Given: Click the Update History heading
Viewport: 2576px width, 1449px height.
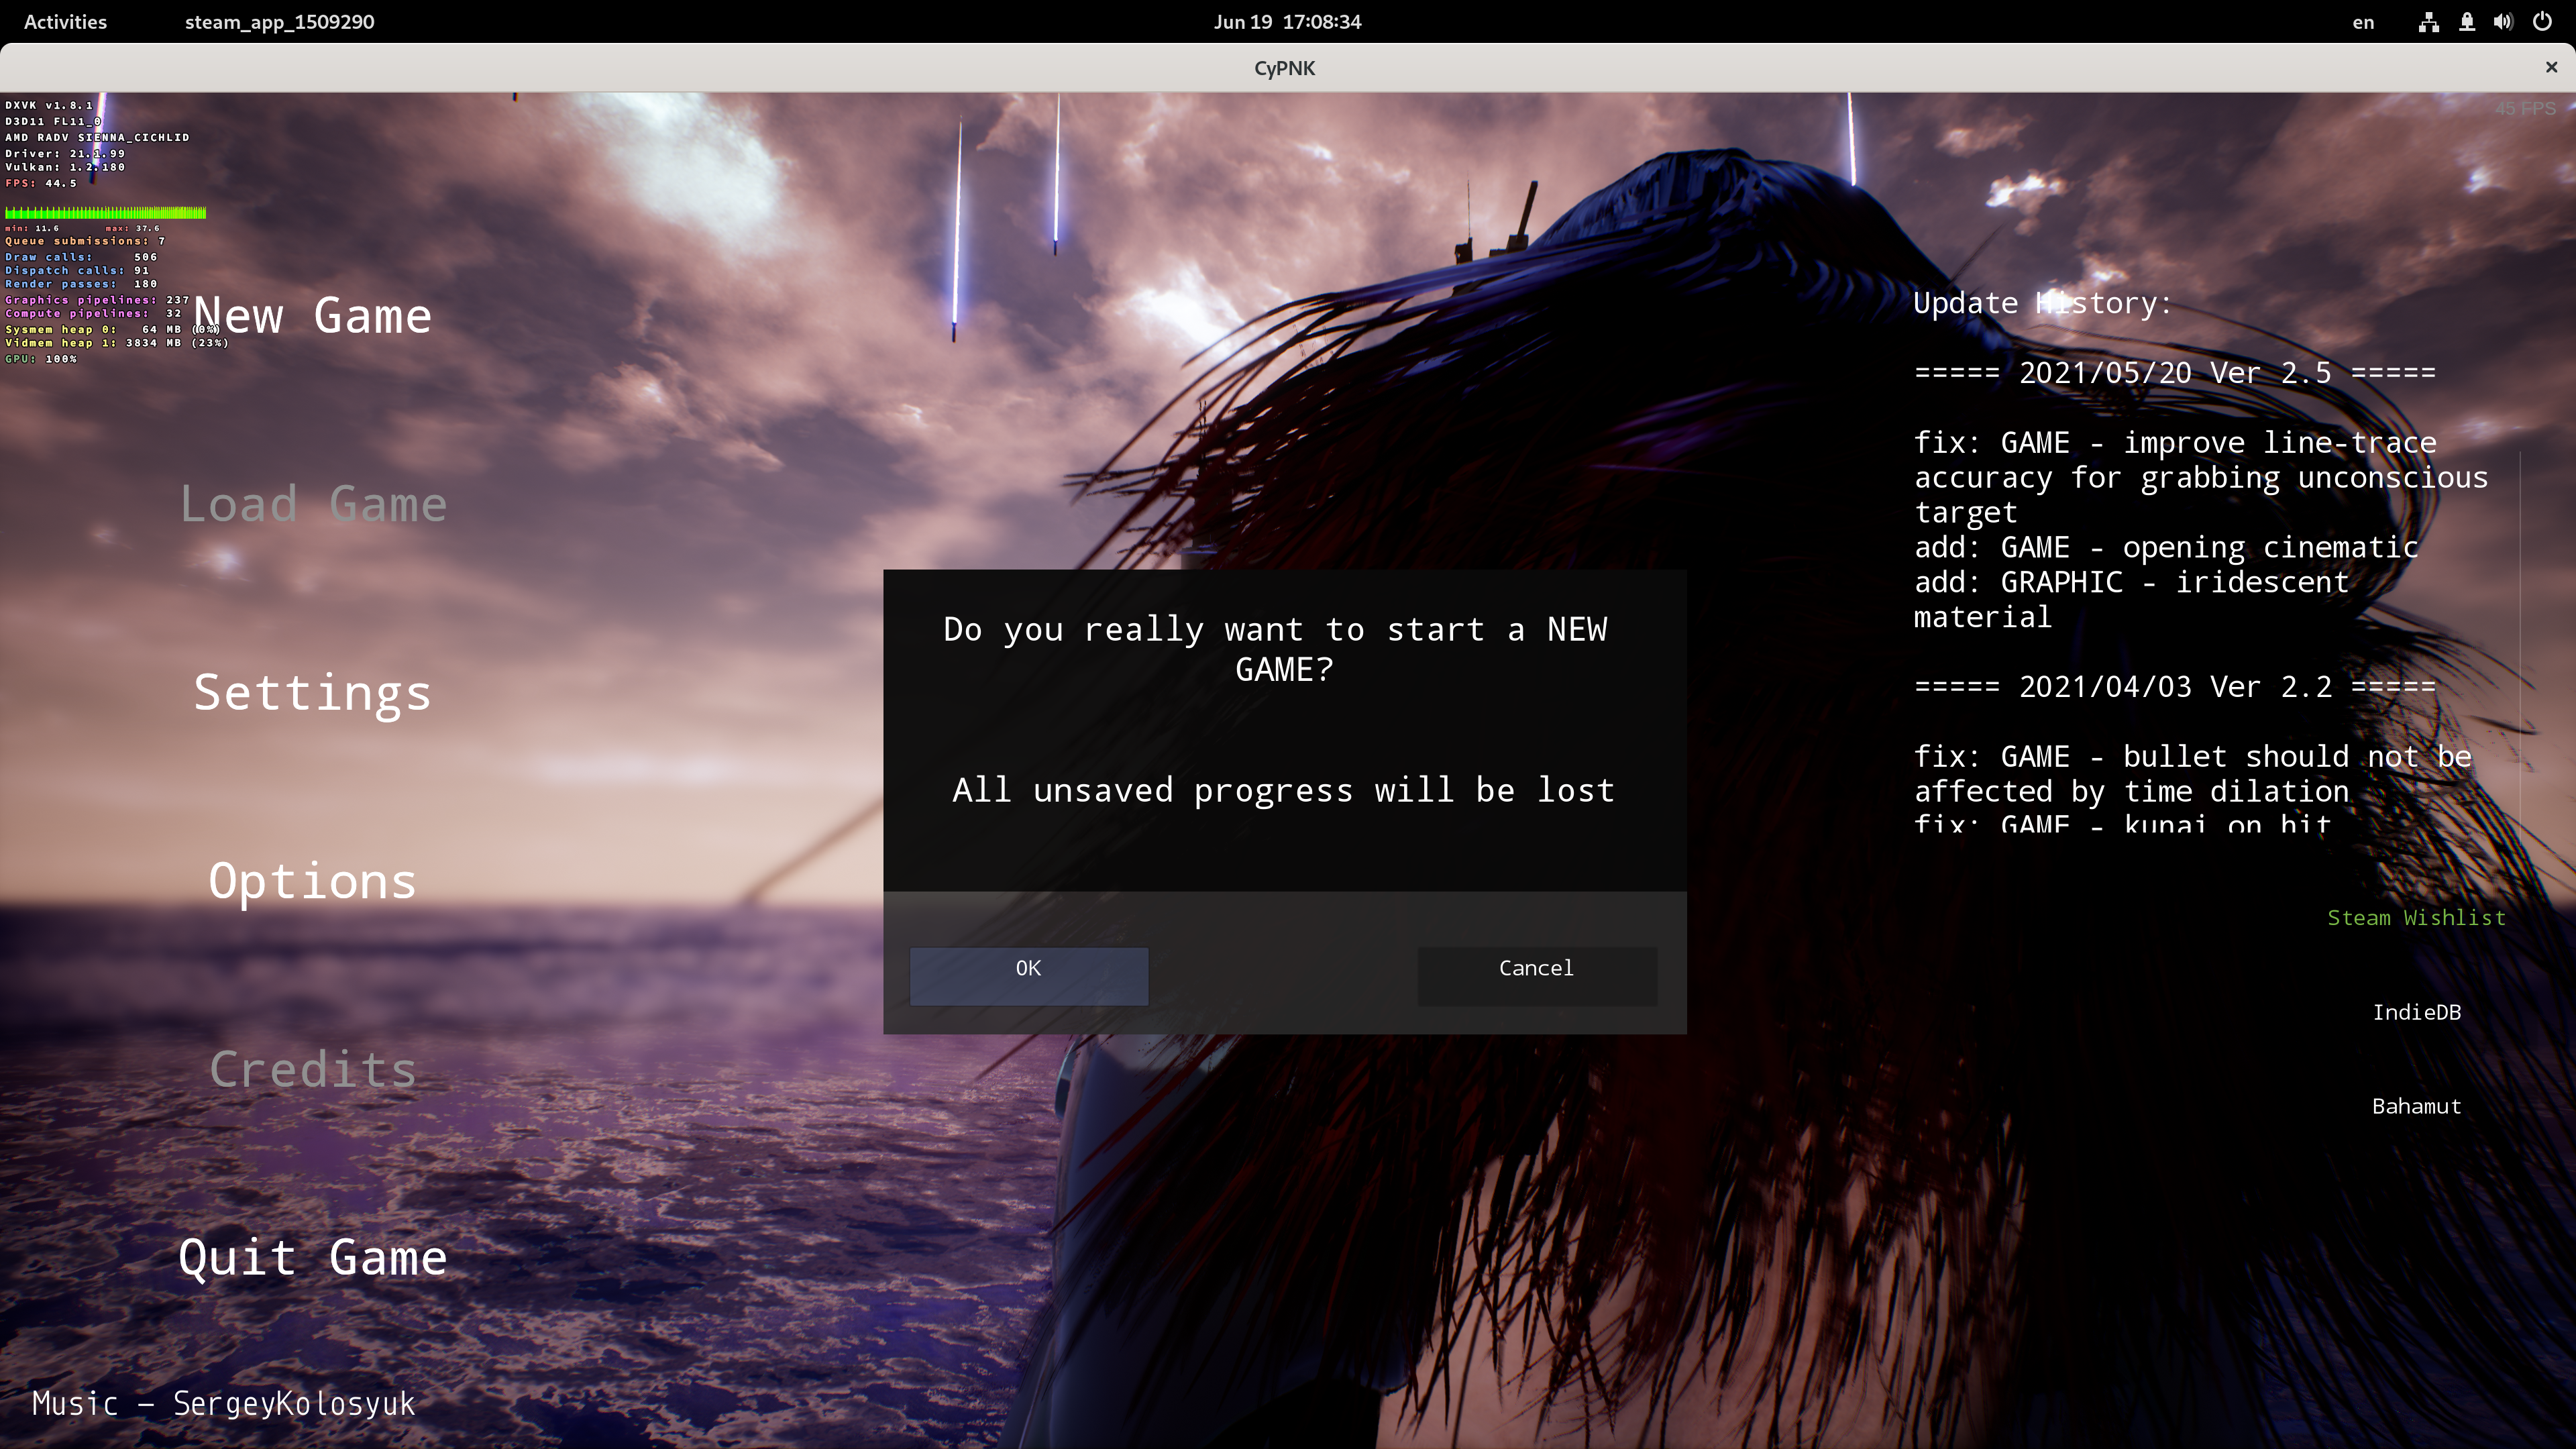Looking at the screenshot, I should [2042, 303].
